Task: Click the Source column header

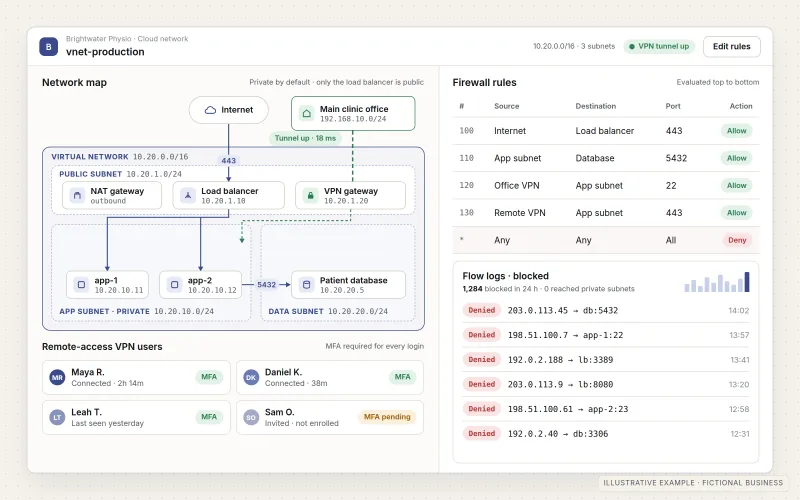Action: point(507,106)
